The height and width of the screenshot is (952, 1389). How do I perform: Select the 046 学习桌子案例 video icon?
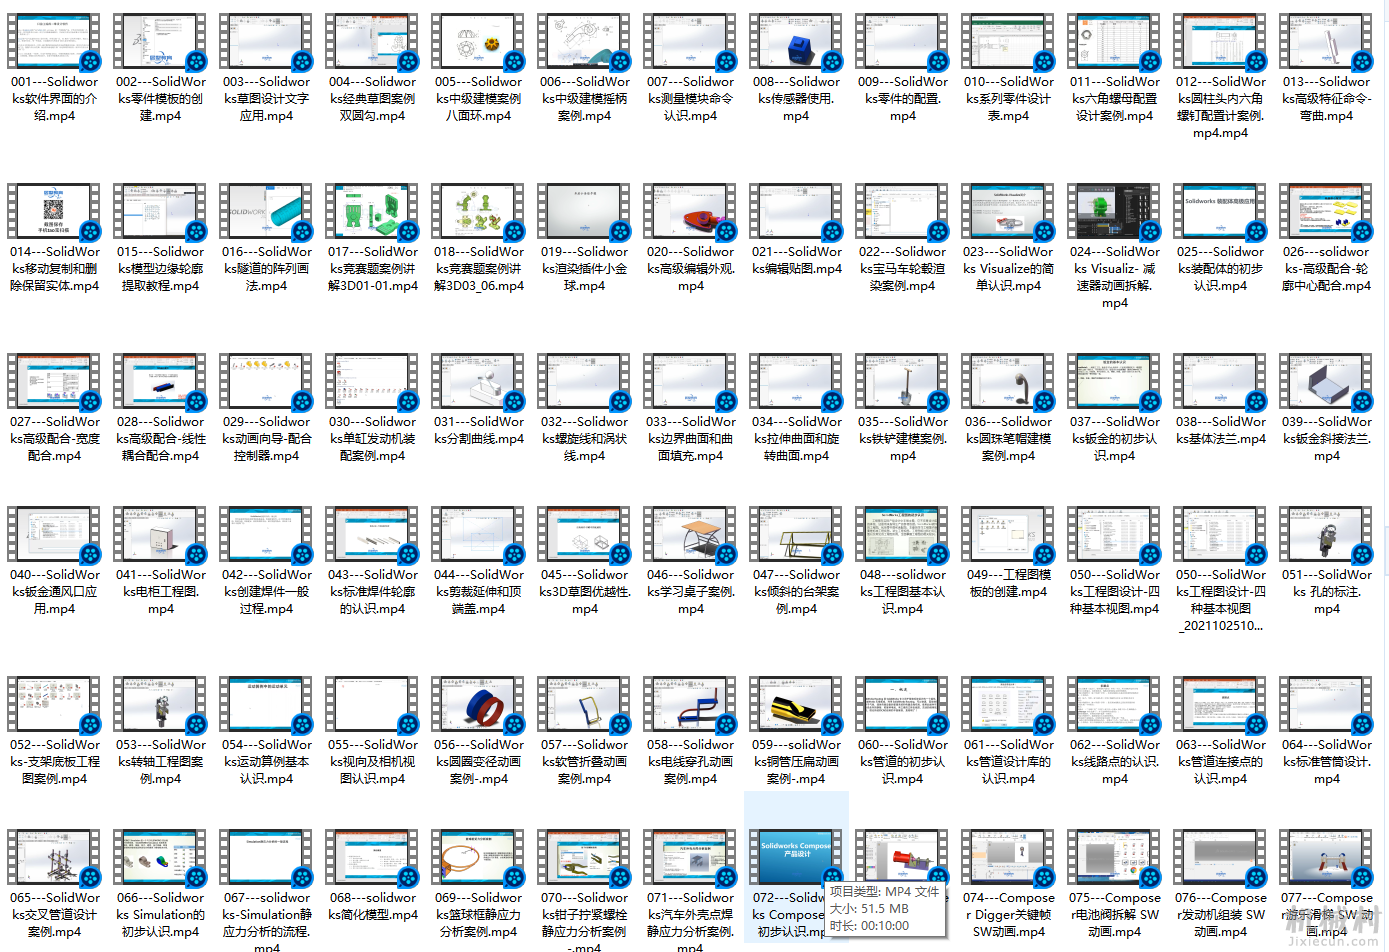pos(690,535)
